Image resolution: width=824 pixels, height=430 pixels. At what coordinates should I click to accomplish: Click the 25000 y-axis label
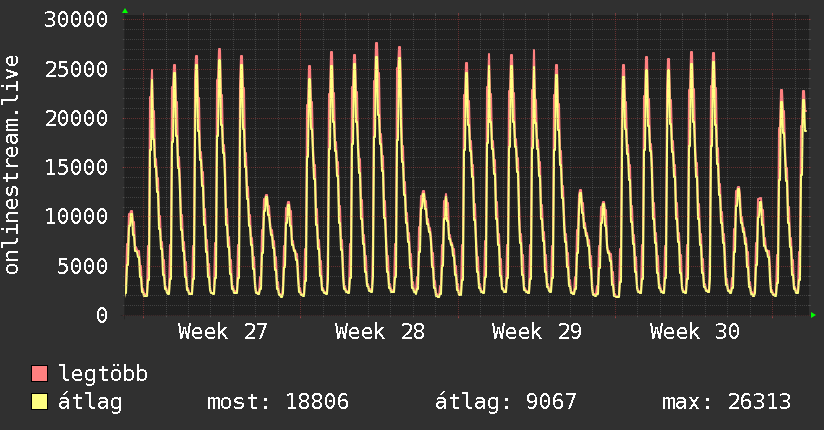(x=76, y=69)
